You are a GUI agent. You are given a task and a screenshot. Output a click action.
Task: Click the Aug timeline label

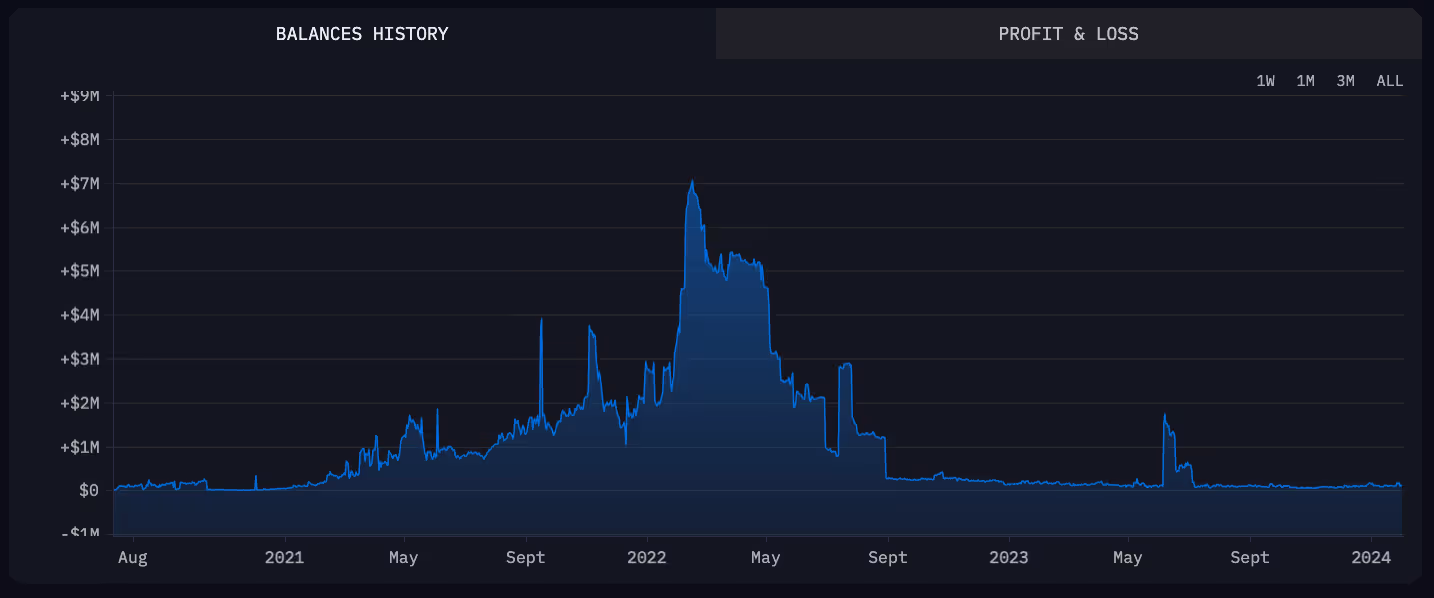132,557
